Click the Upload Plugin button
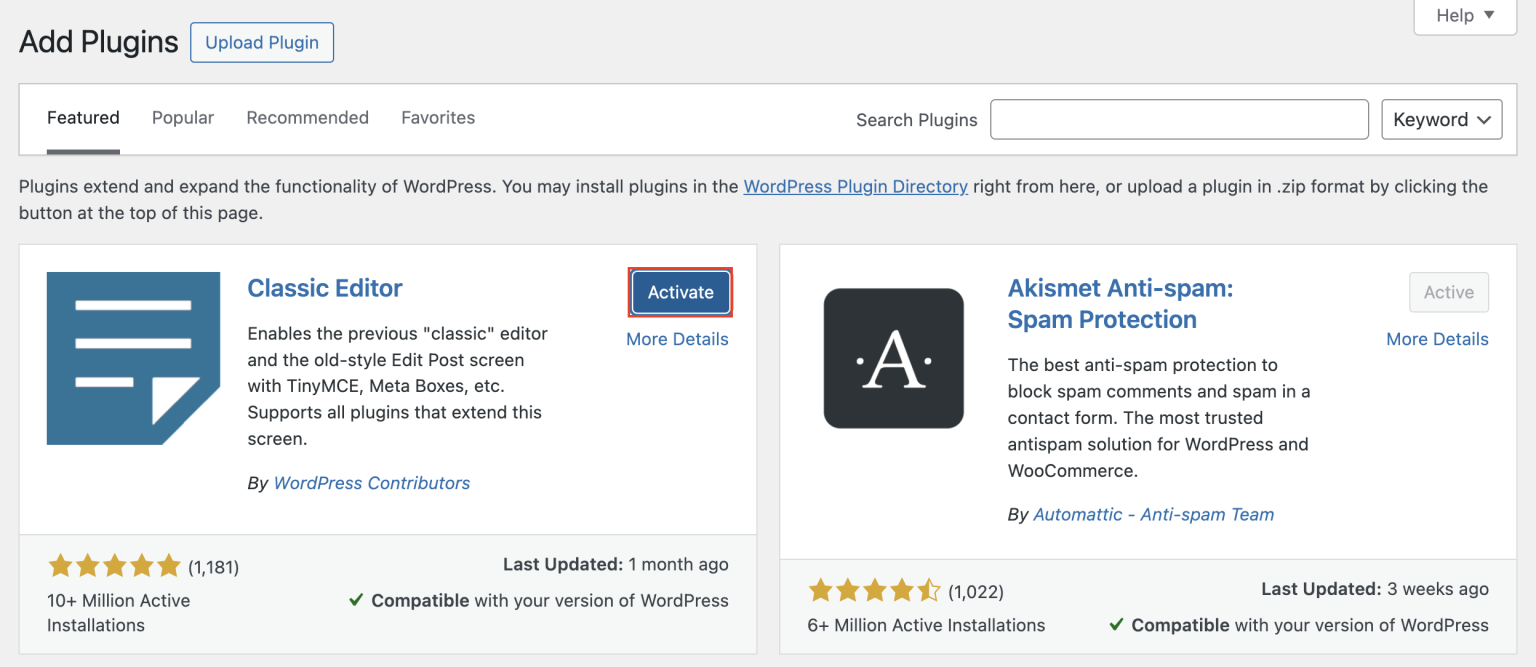 [x=261, y=42]
